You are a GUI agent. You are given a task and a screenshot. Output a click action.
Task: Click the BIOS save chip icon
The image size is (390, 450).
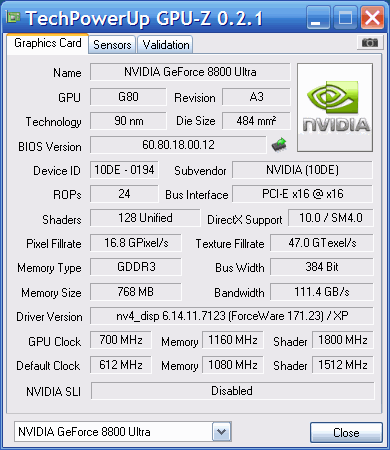point(279,145)
